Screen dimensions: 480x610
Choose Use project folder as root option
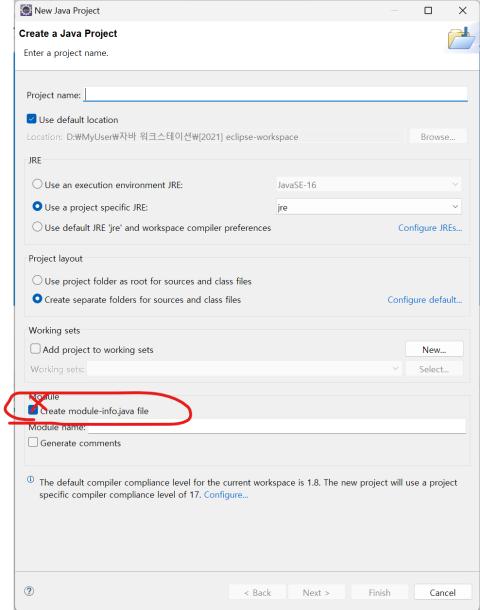click(x=37, y=280)
